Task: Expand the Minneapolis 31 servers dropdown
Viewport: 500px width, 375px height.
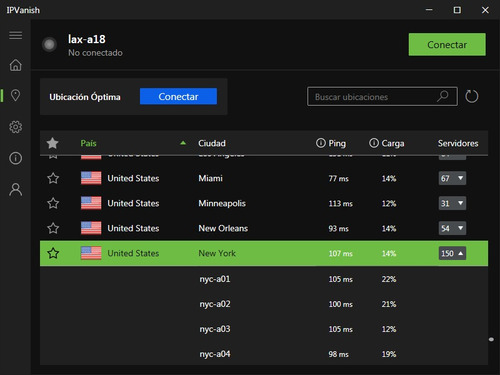Action: click(452, 203)
